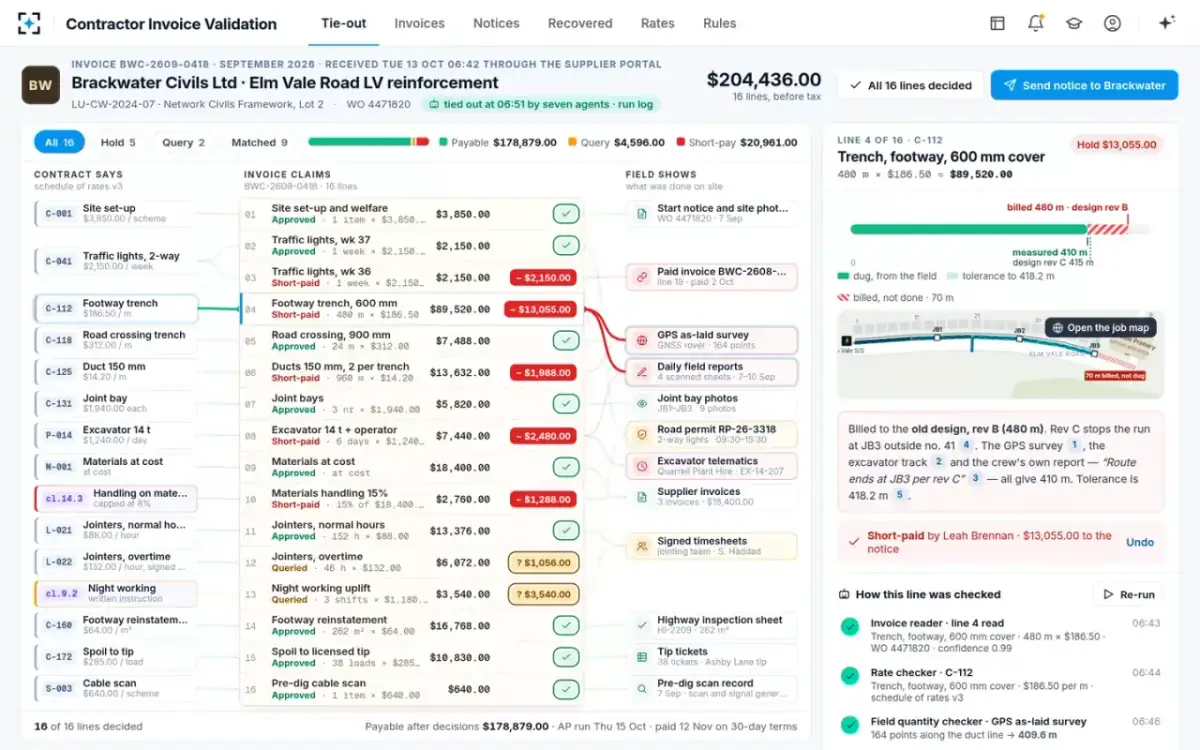The width and height of the screenshot is (1200, 750).
Task: Select contract clause cl.9.2 Night working
Action: tap(115, 593)
